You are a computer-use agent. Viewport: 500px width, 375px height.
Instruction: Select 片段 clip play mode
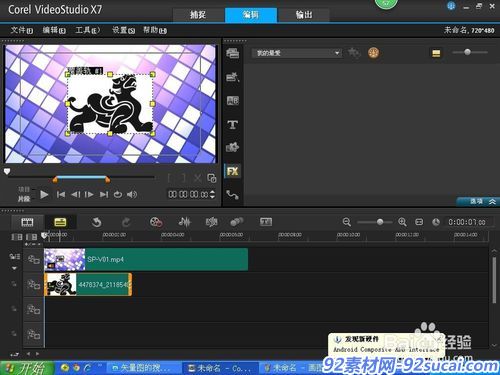pyautogui.click(x=24, y=199)
